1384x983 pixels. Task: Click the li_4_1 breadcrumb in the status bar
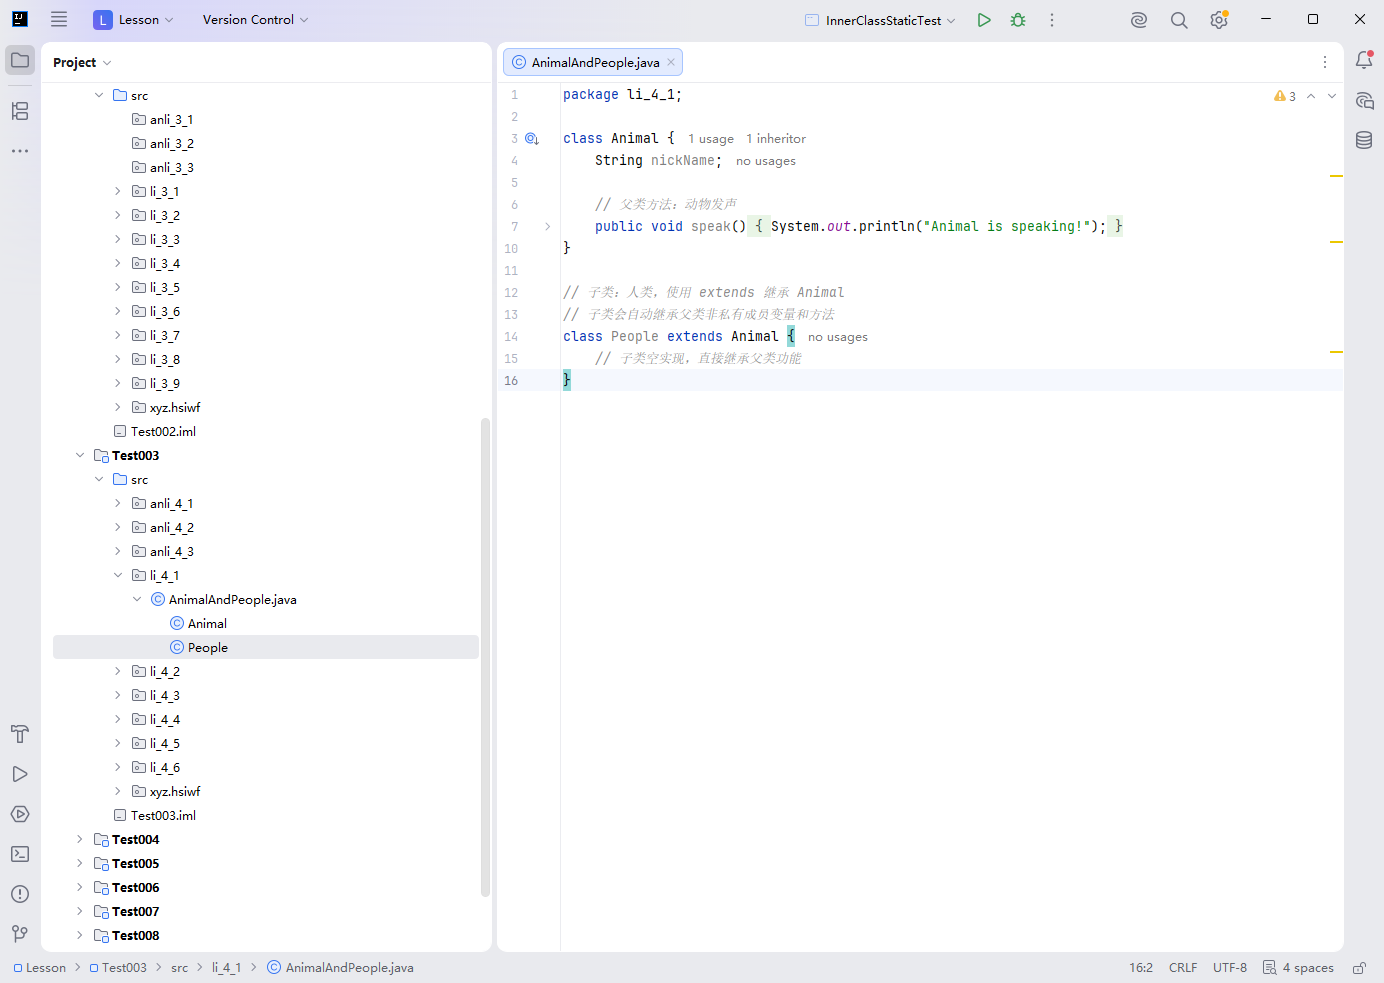(x=226, y=968)
